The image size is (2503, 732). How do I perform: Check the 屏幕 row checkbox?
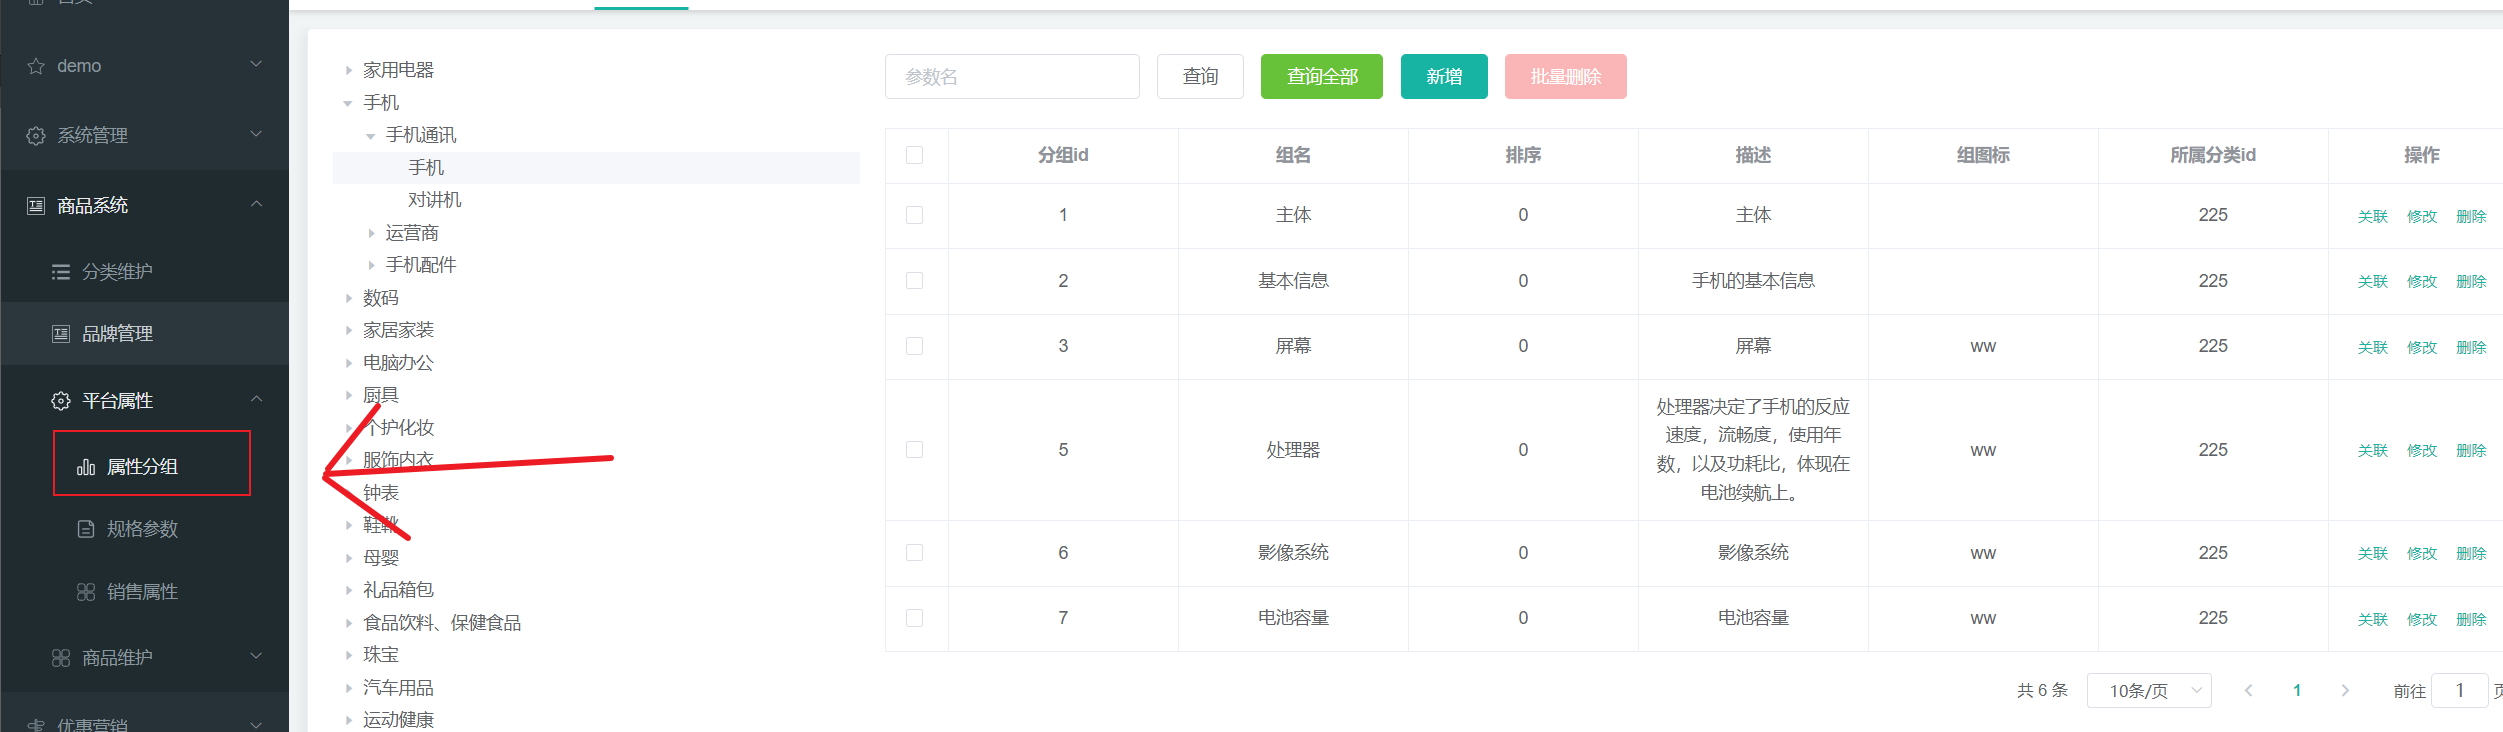(x=914, y=346)
